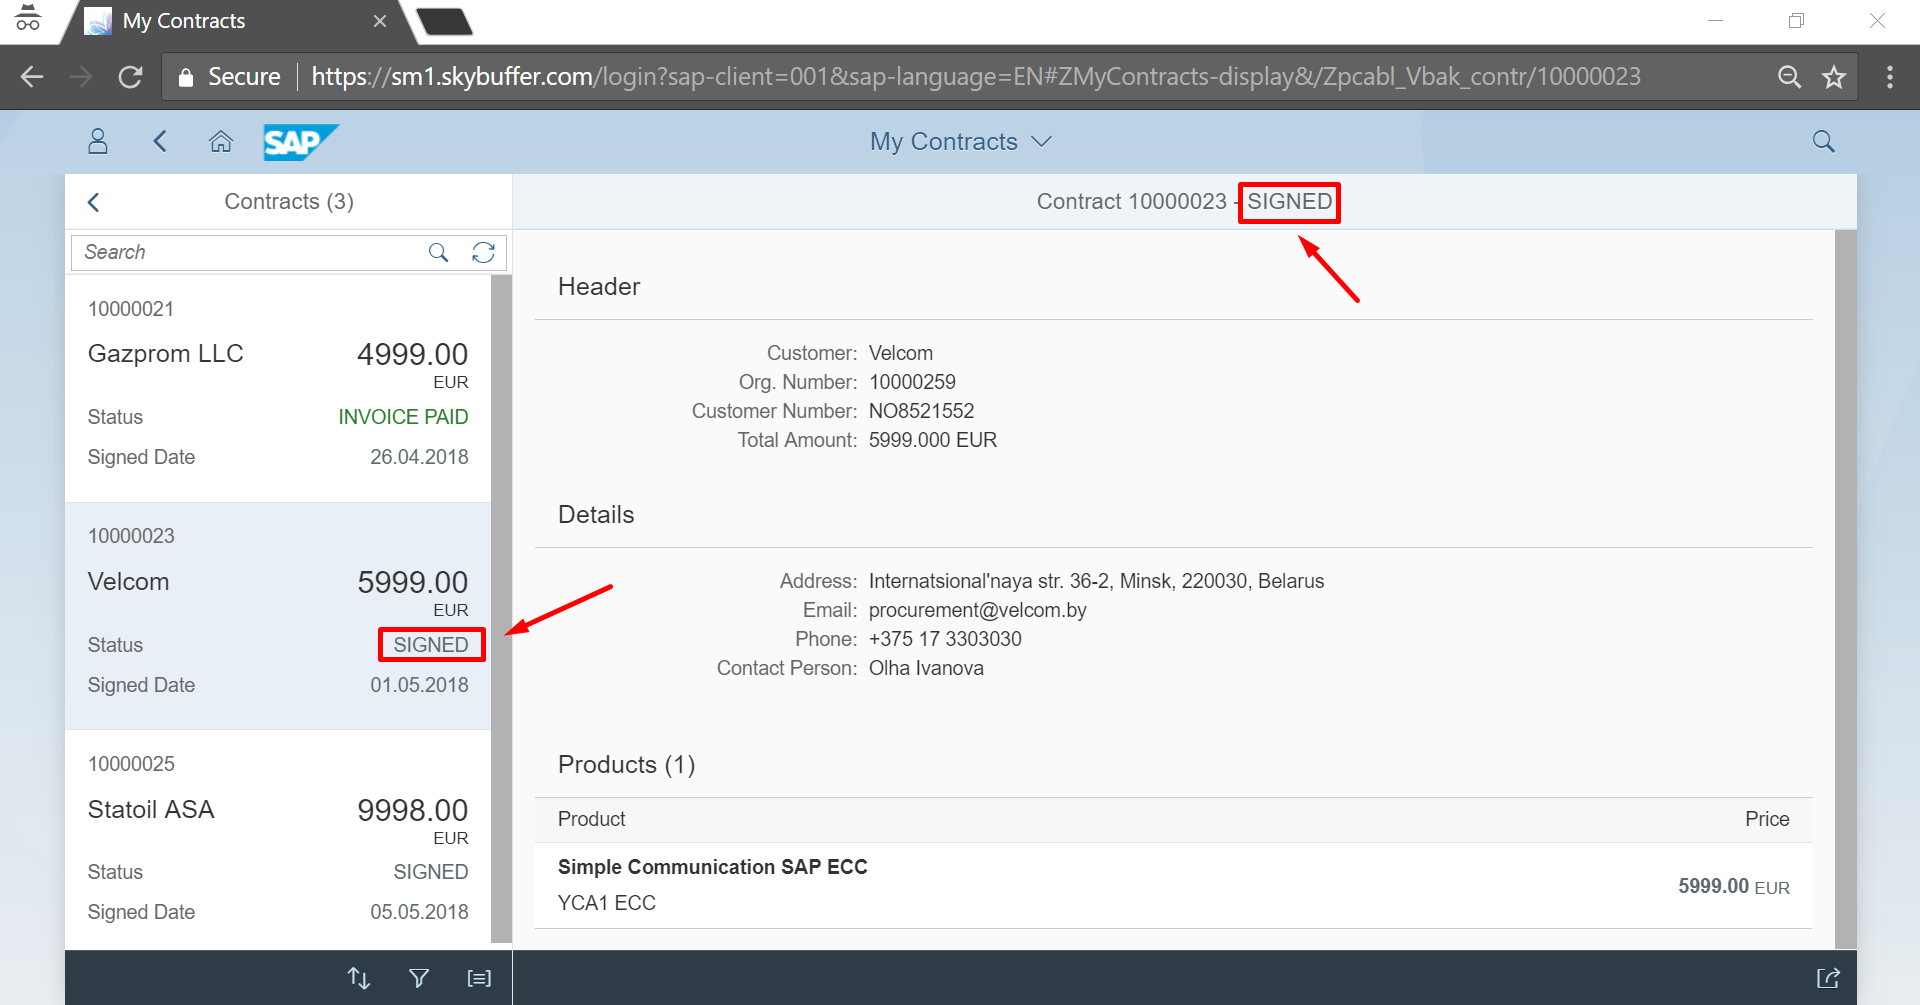The height and width of the screenshot is (1005, 1920).
Task: Click the Product column header
Action: pyautogui.click(x=591, y=819)
